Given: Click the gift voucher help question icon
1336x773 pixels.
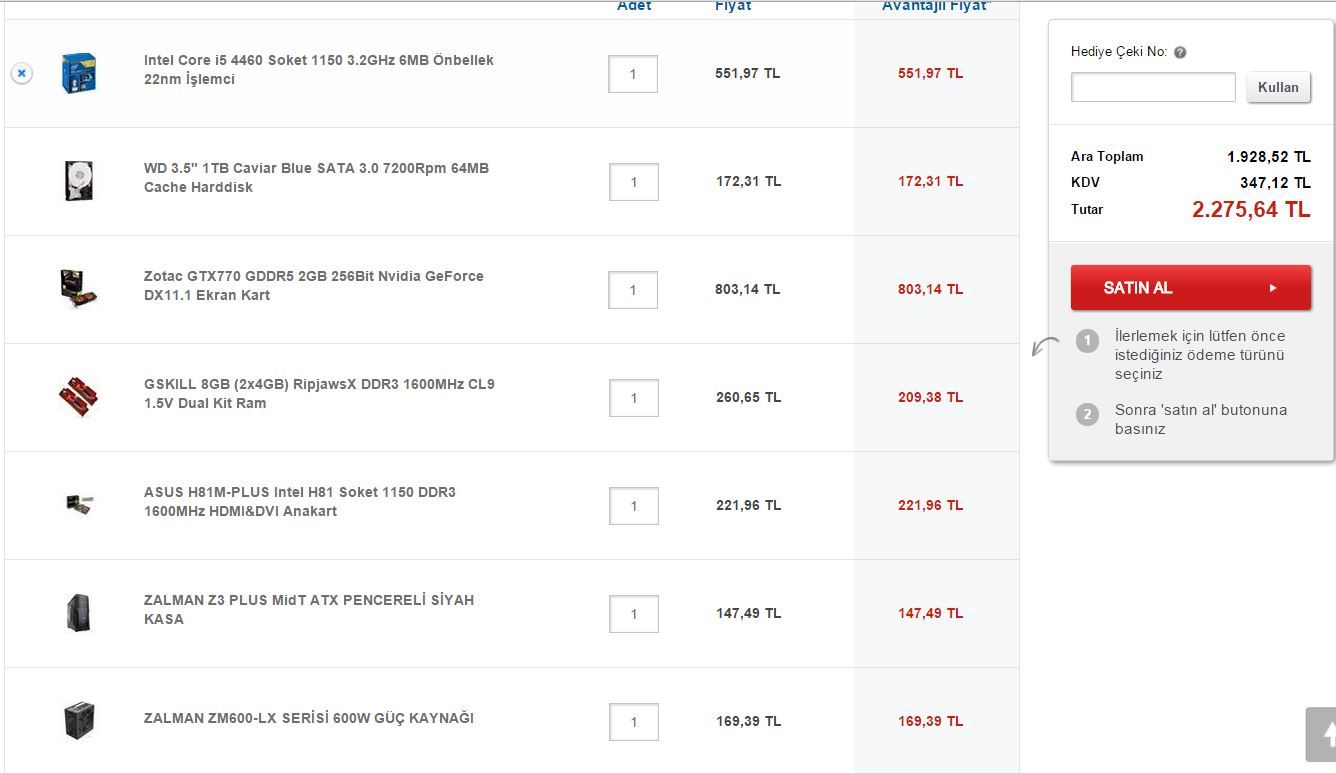Looking at the screenshot, I should coord(1180,52).
